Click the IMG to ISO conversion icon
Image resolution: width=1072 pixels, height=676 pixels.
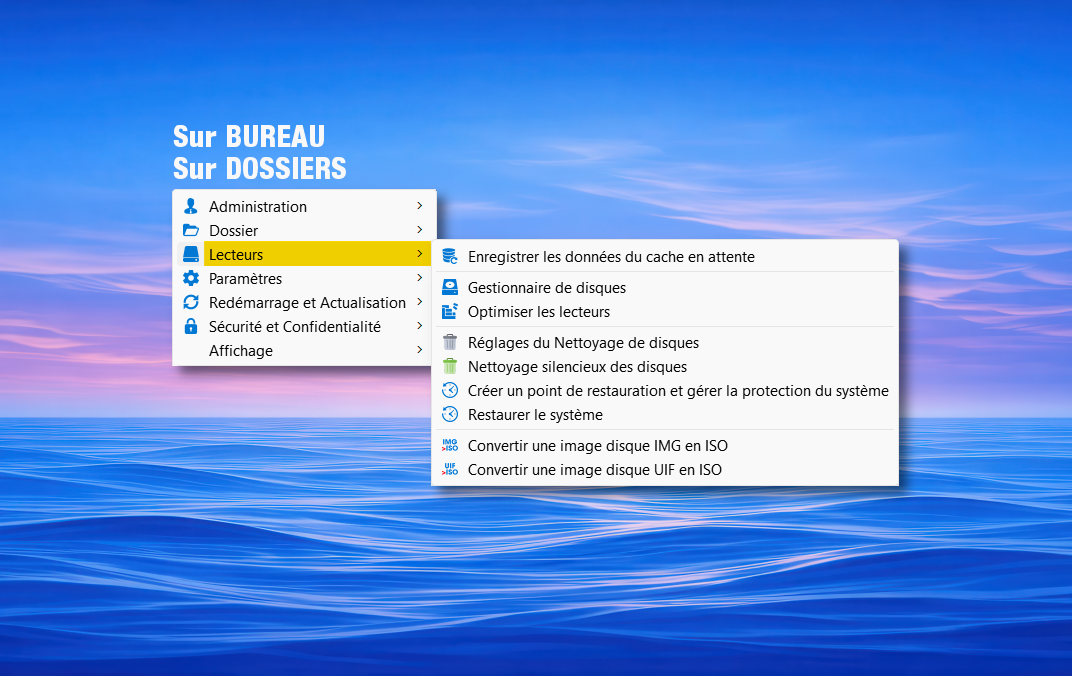click(450, 446)
